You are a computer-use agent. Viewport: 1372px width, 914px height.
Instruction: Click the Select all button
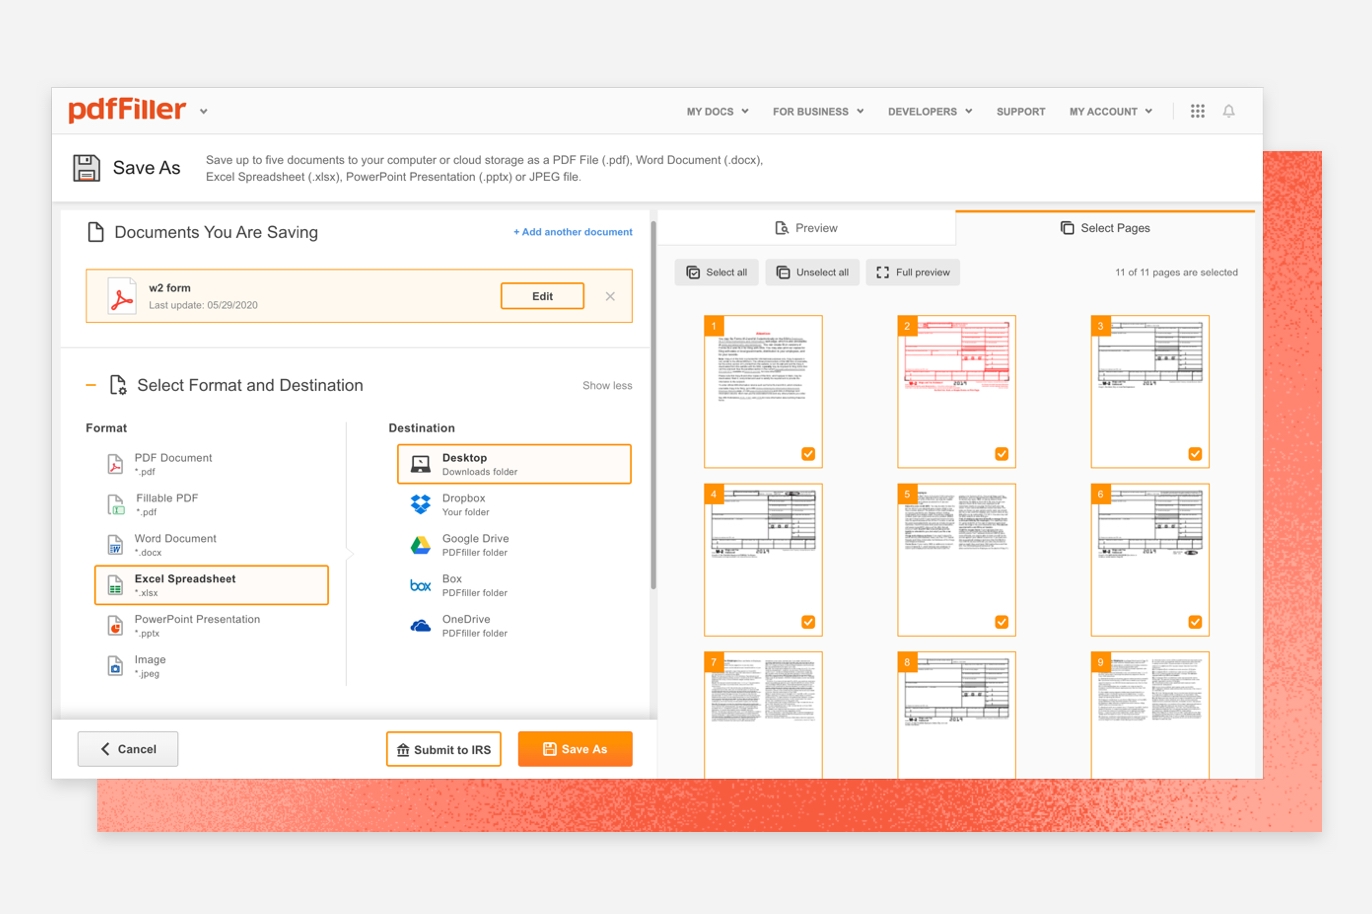coord(716,272)
